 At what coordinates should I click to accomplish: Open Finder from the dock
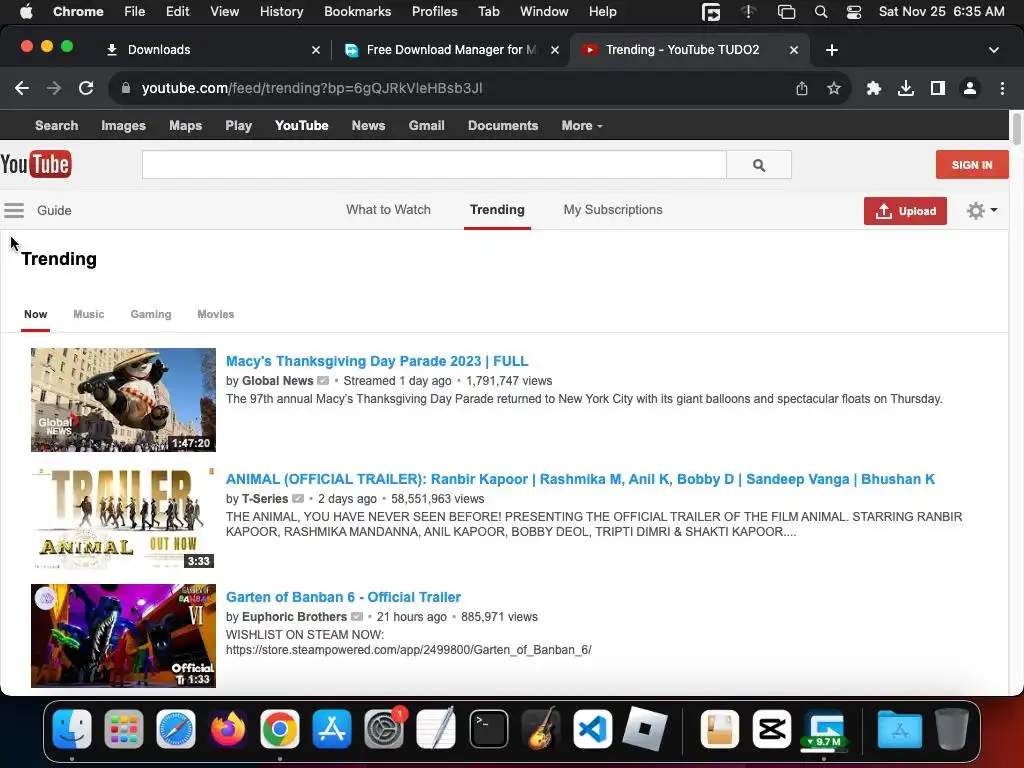[72, 728]
